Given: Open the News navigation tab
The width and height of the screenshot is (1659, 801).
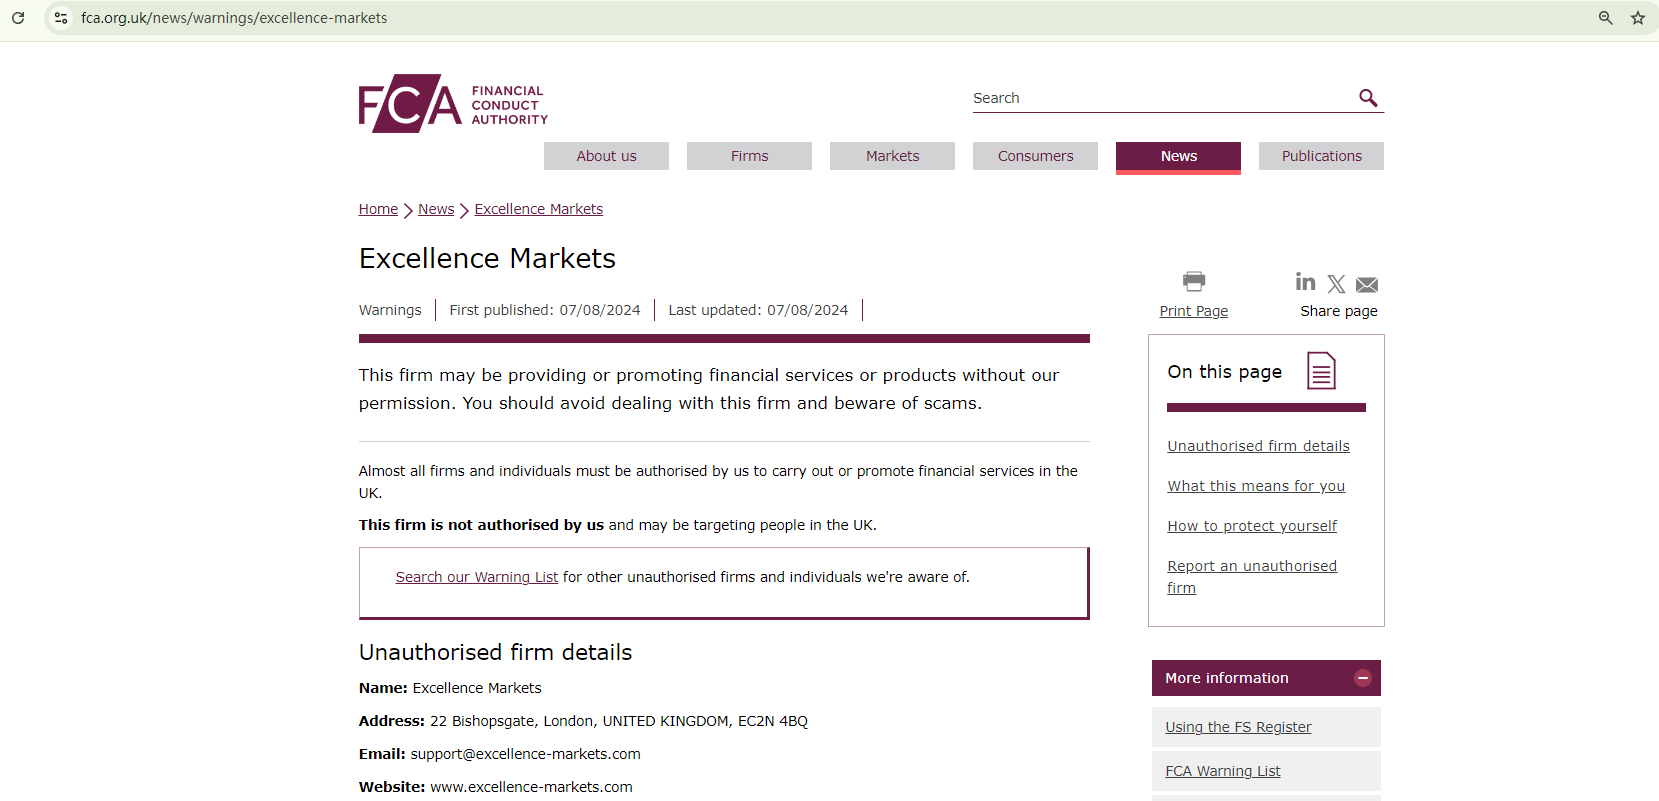Looking at the screenshot, I should click(1178, 156).
